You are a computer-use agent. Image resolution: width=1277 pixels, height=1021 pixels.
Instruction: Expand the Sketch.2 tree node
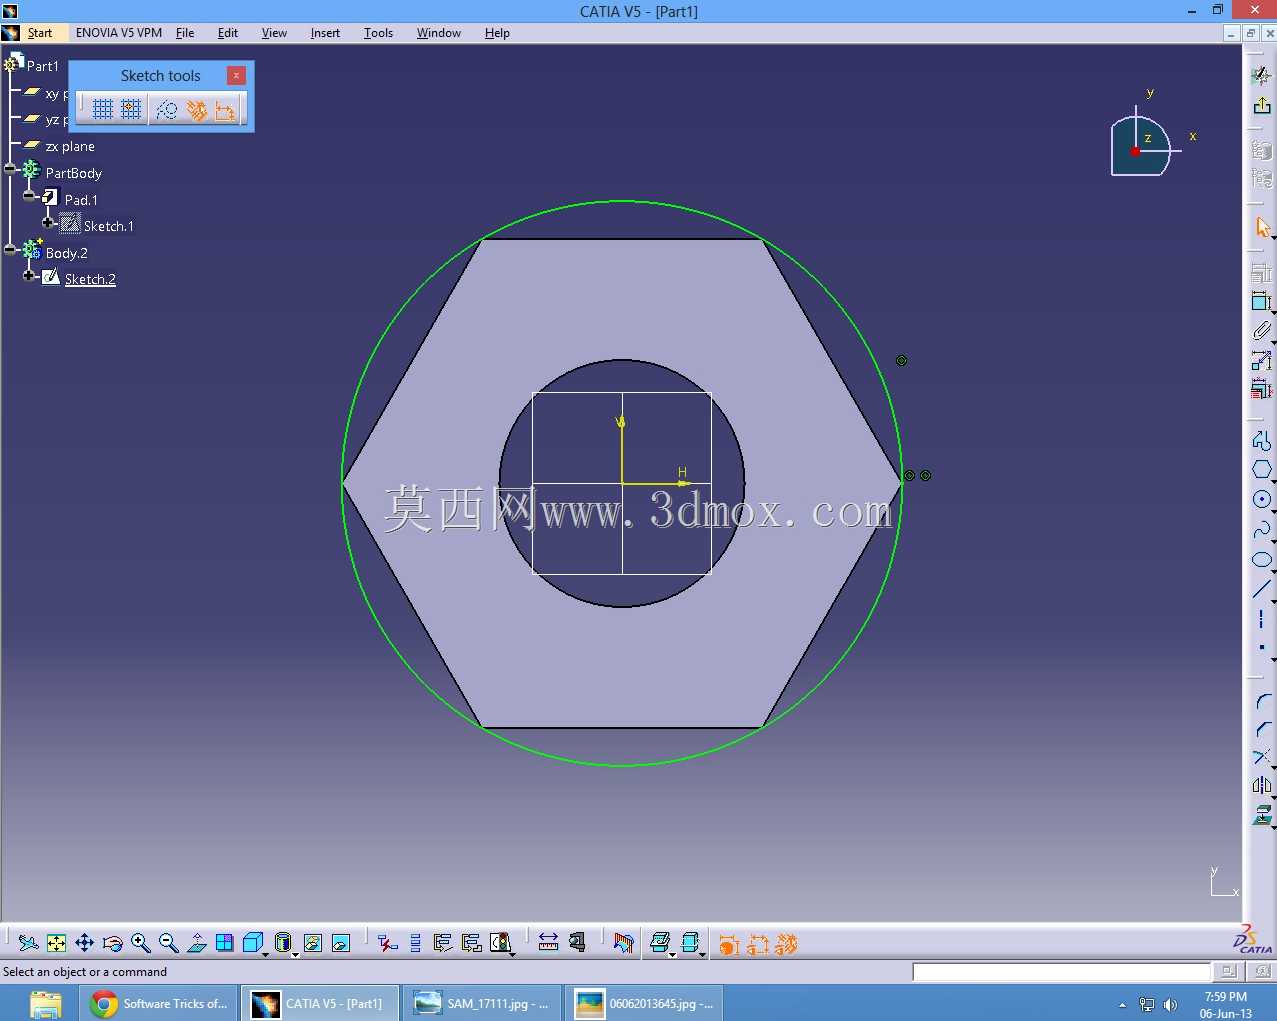(29, 275)
